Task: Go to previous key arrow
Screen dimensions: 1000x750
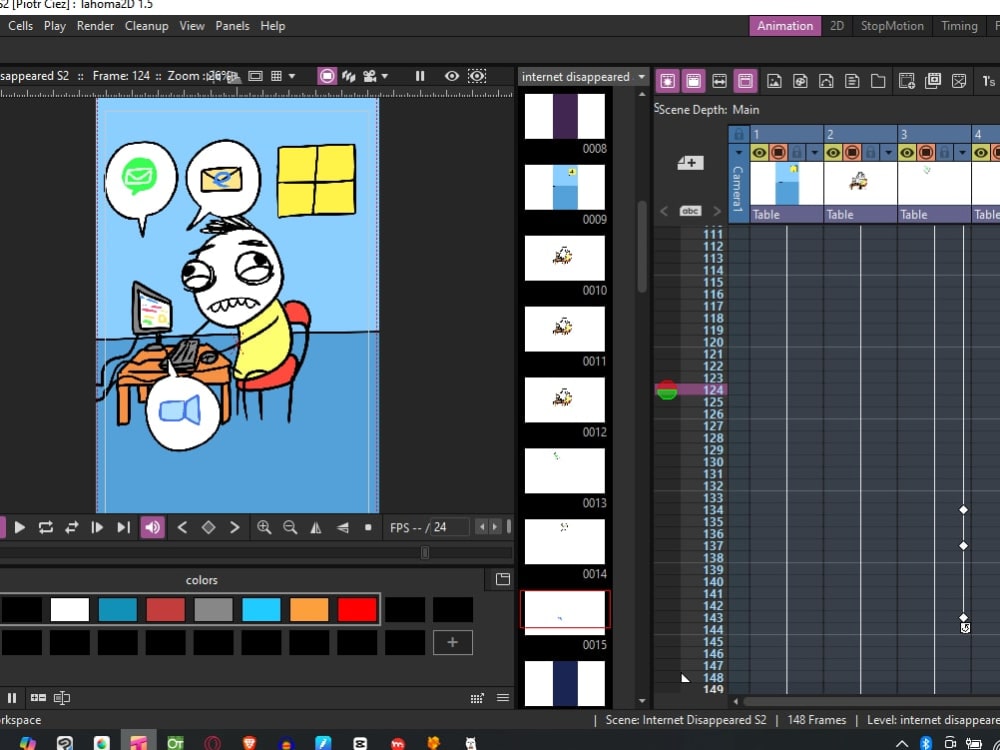Action: (182, 527)
